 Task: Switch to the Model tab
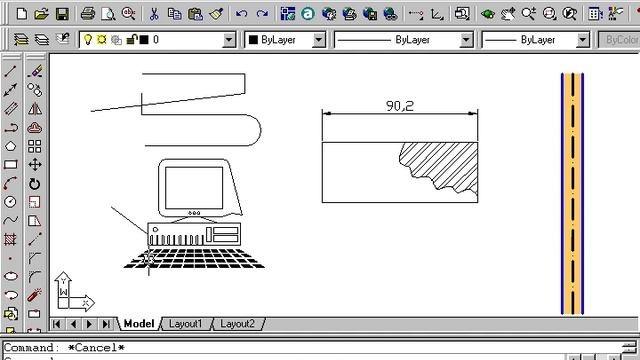(x=139, y=324)
